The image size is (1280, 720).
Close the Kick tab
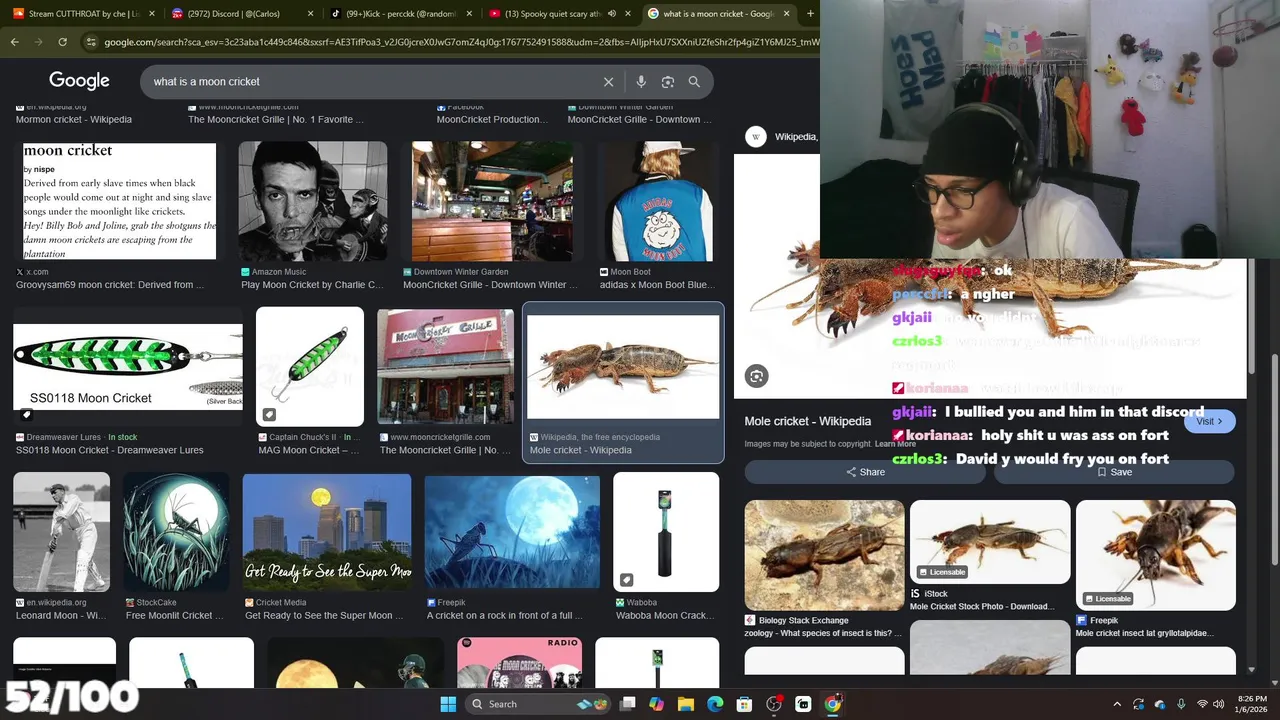469,14
